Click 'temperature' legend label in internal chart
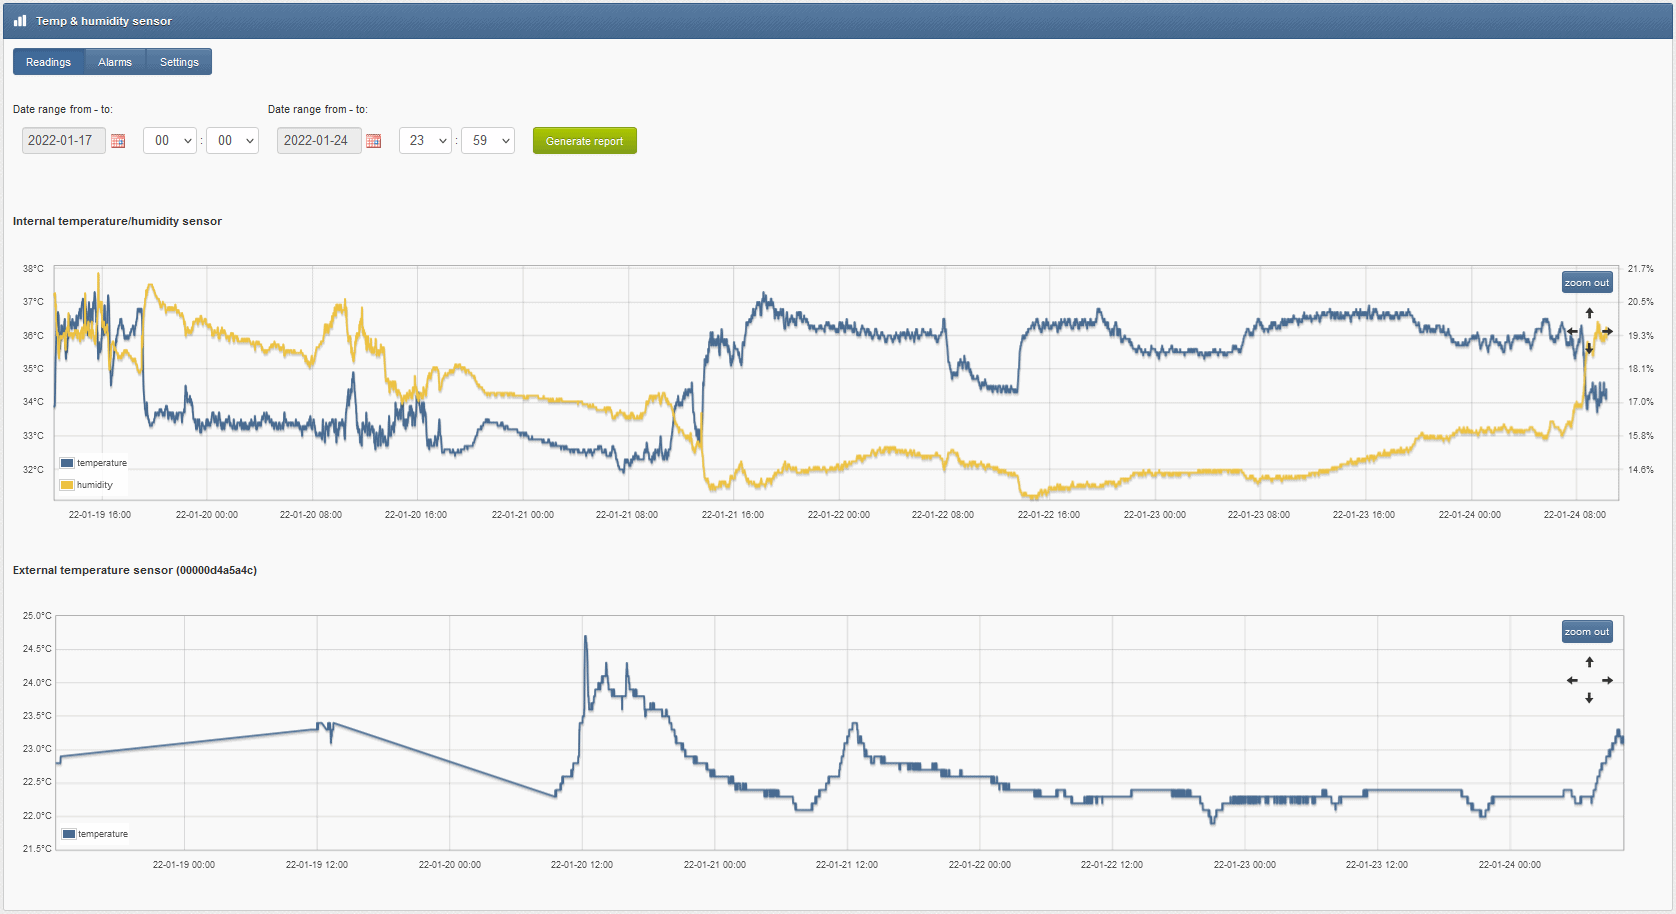The height and width of the screenshot is (914, 1676). pyautogui.click(x=102, y=463)
